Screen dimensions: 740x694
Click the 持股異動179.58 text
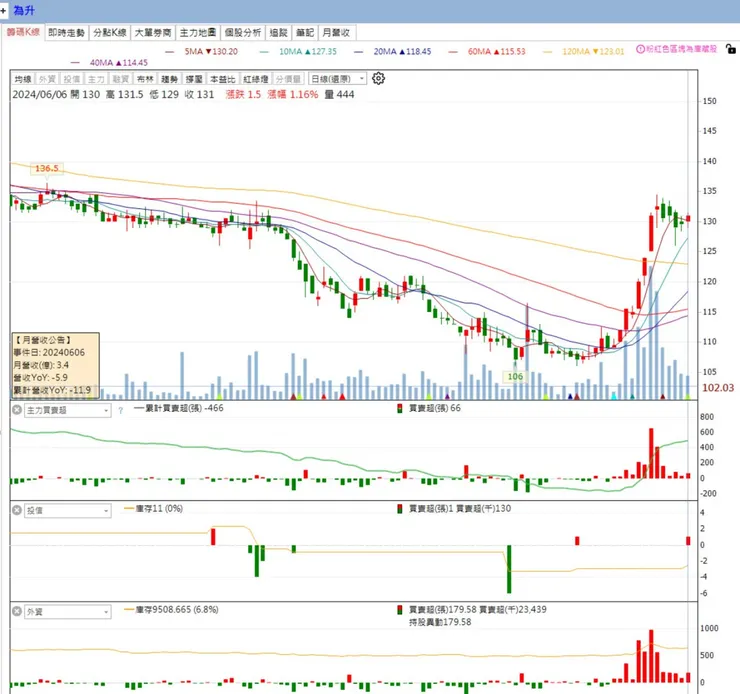440,622
